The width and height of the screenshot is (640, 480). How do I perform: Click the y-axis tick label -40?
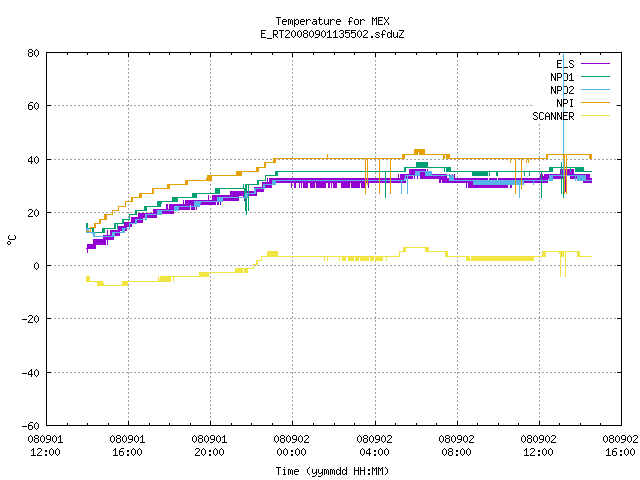tap(31, 373)
